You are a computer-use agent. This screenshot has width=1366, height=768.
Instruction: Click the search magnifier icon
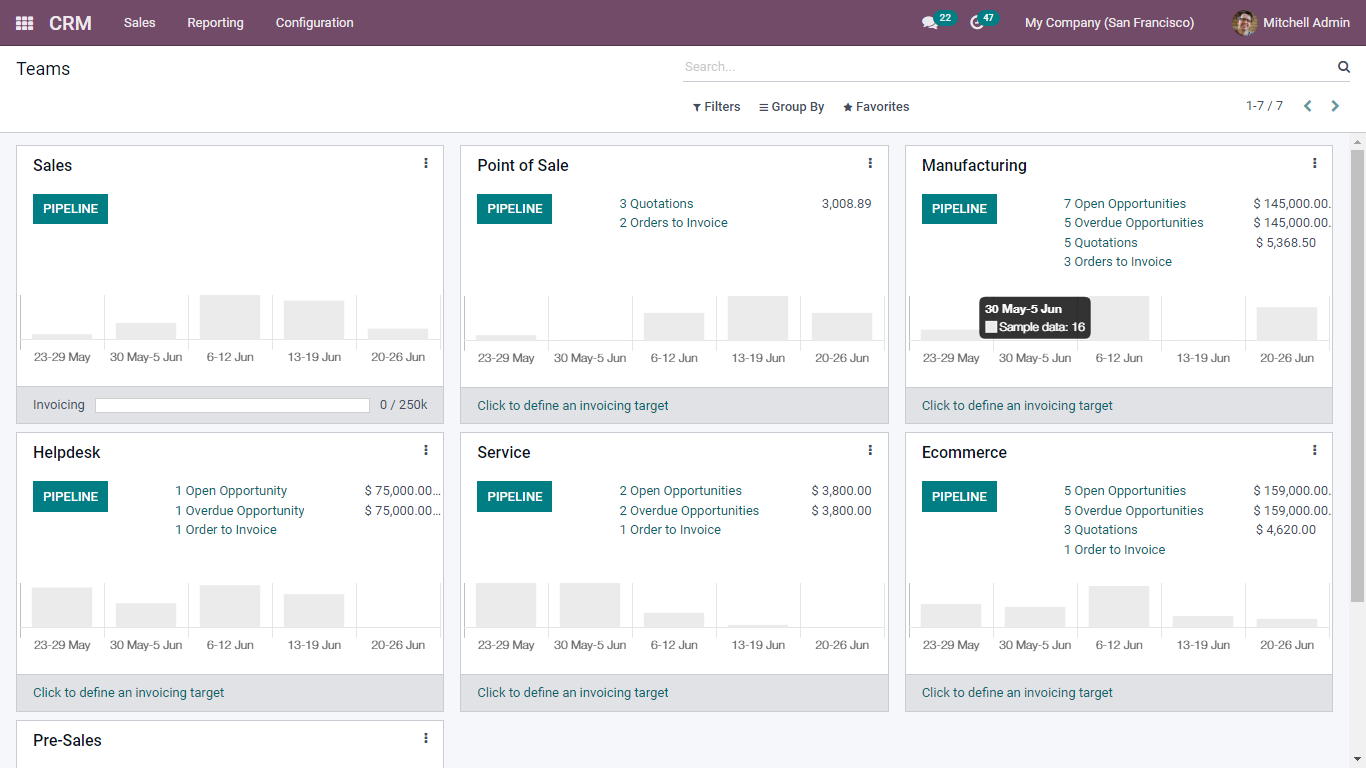coord(1344,67)
